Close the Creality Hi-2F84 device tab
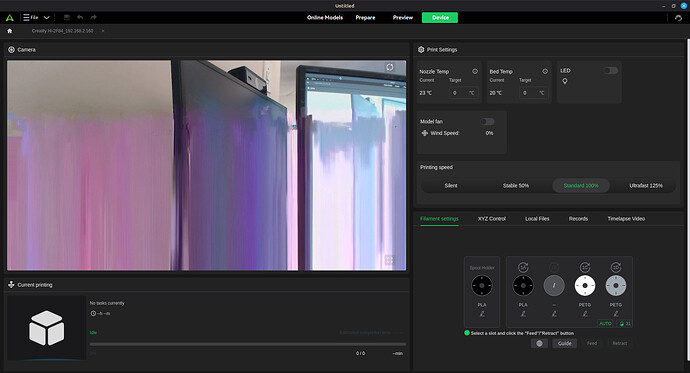 pyautogui.click(x=103, y=31)
